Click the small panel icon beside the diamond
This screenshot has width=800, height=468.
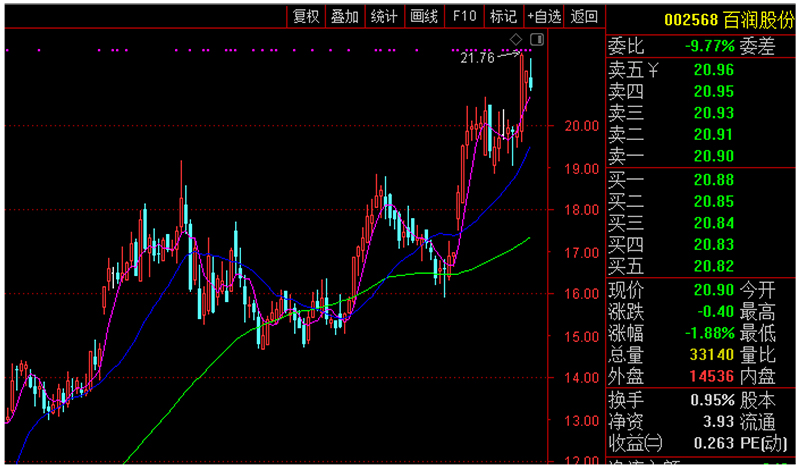537,39
